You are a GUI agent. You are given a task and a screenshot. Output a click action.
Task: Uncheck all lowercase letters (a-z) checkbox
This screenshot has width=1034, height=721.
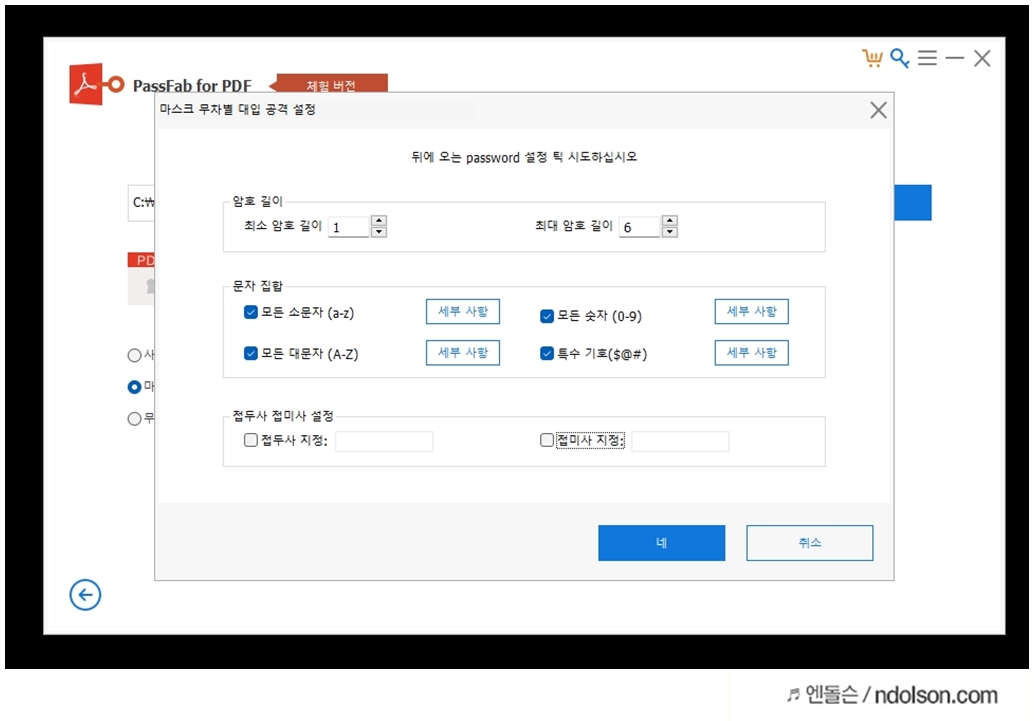coord(251,312)
